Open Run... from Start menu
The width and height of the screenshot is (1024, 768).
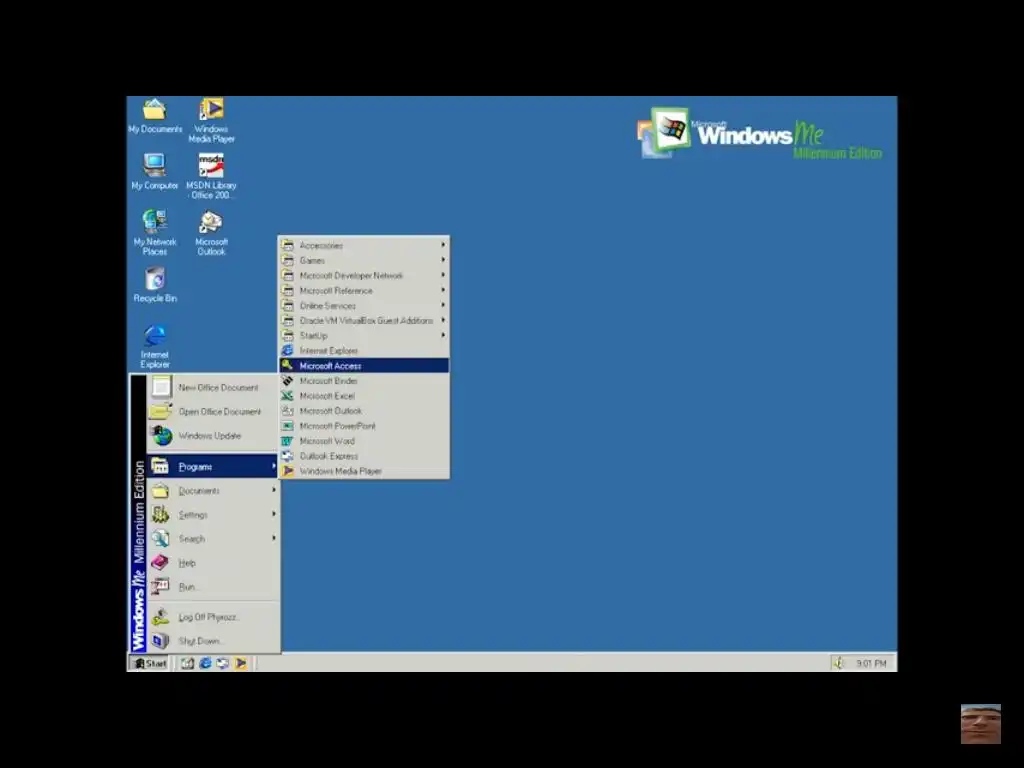point(214,587)
